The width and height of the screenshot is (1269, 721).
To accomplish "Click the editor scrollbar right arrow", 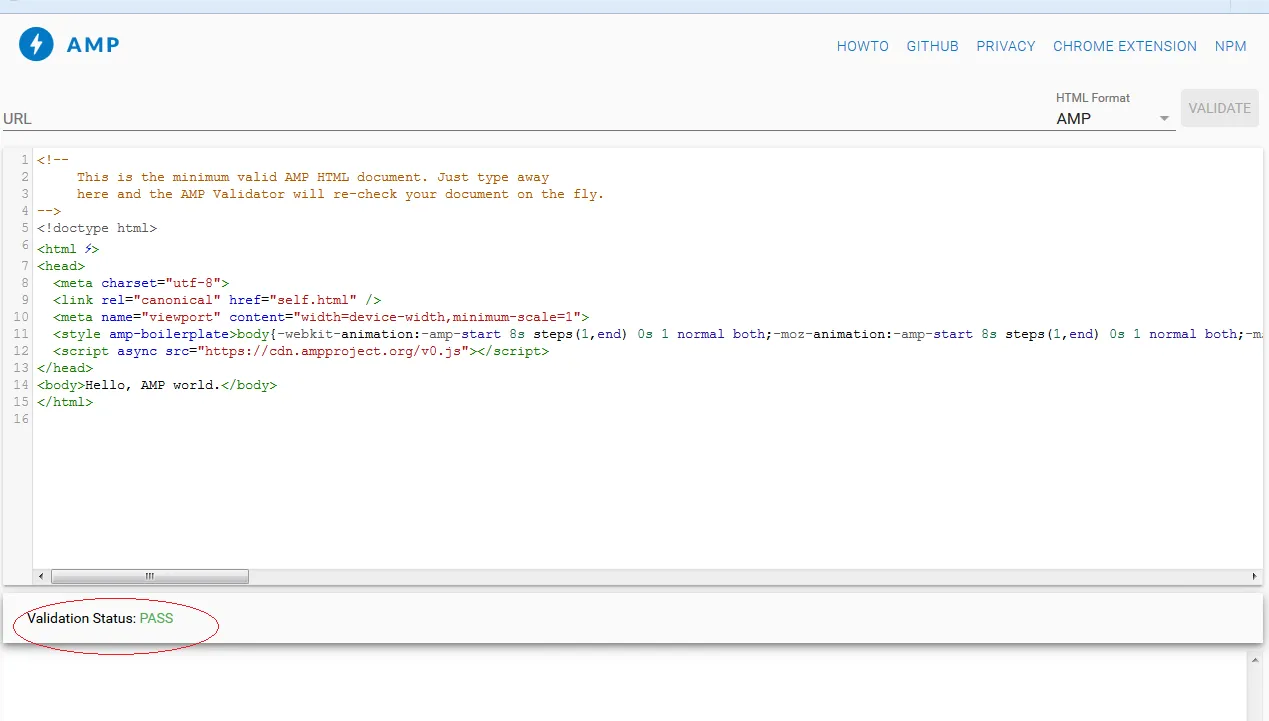I will pos(1254,576).
